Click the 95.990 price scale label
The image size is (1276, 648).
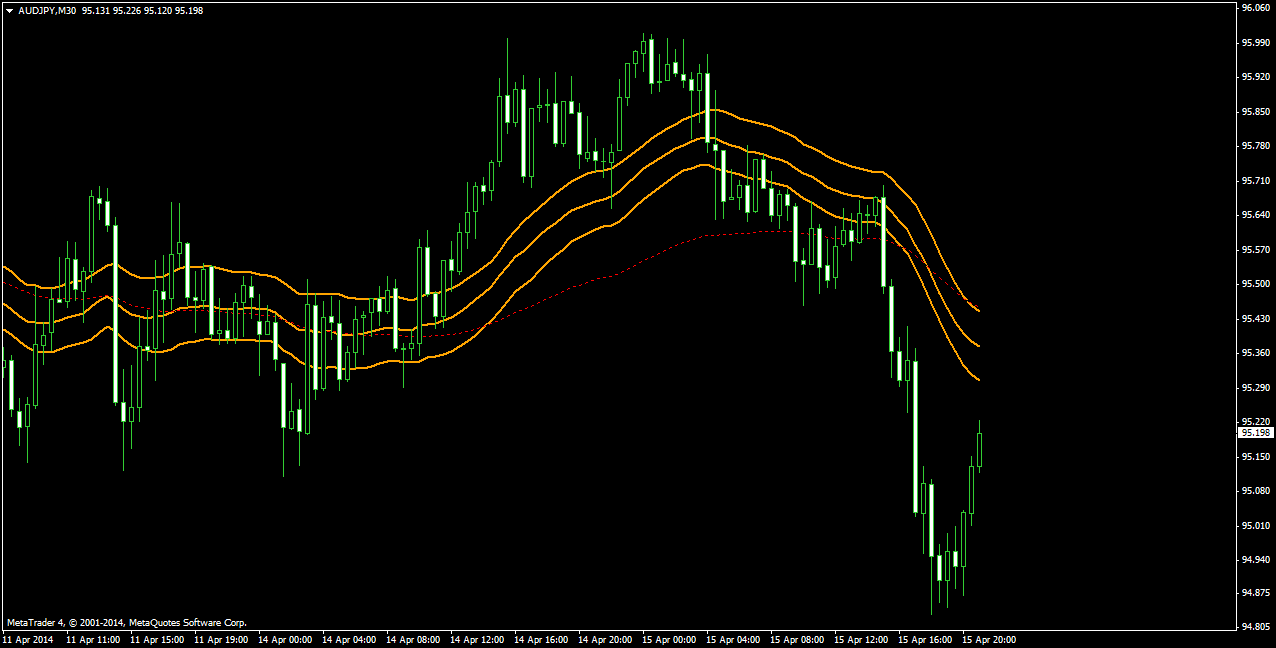1255,43
